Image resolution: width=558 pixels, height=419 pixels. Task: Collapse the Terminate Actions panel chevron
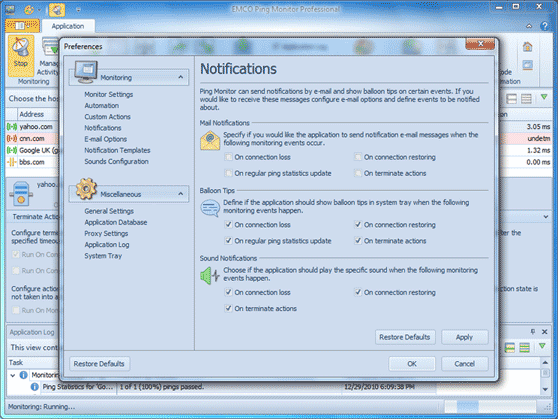(546, 217)
